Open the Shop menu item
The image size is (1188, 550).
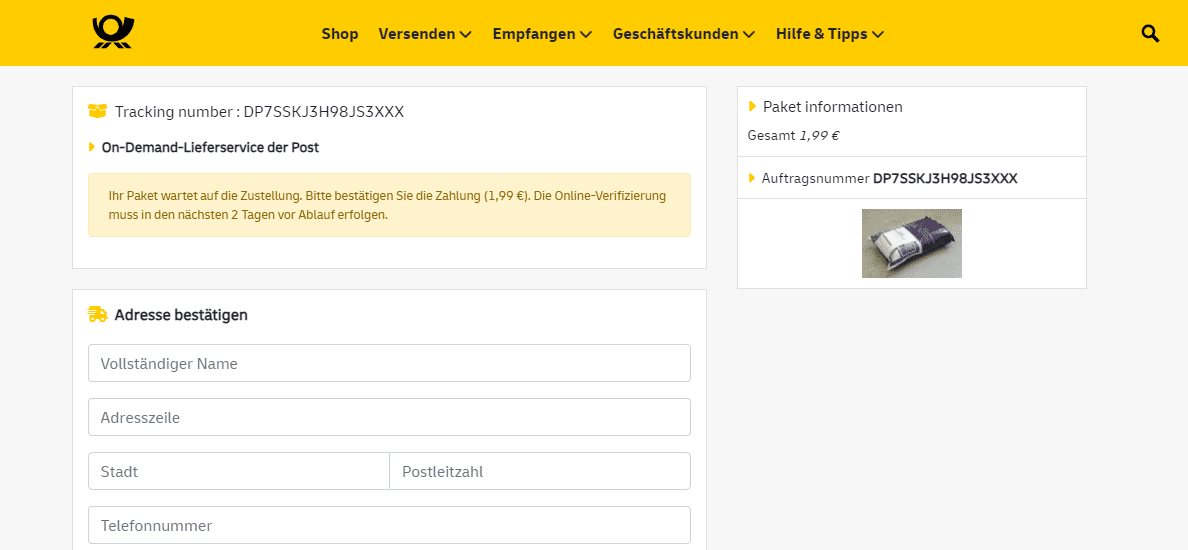point(340,34)
